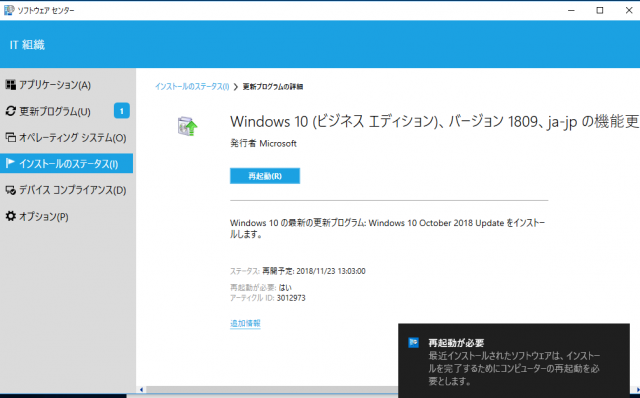Click the status value 再開予定: 2018/11/23 13:03:00
Screen dimensions: 640x398
[314, 271]
